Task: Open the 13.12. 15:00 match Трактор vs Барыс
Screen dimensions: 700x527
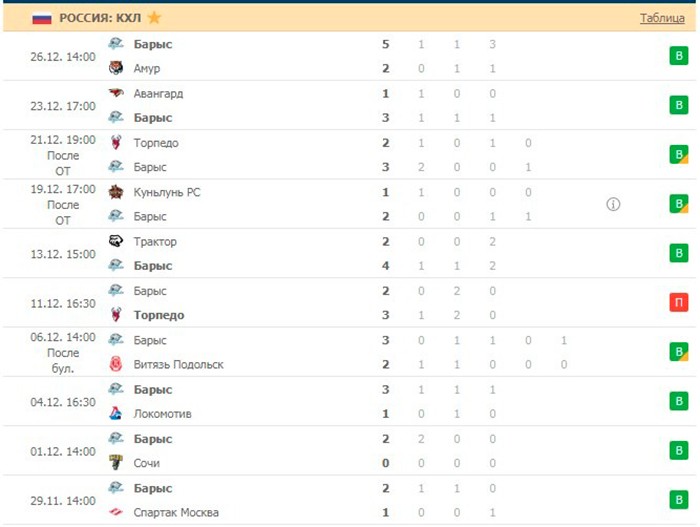Action: click(x=349, y=253)
